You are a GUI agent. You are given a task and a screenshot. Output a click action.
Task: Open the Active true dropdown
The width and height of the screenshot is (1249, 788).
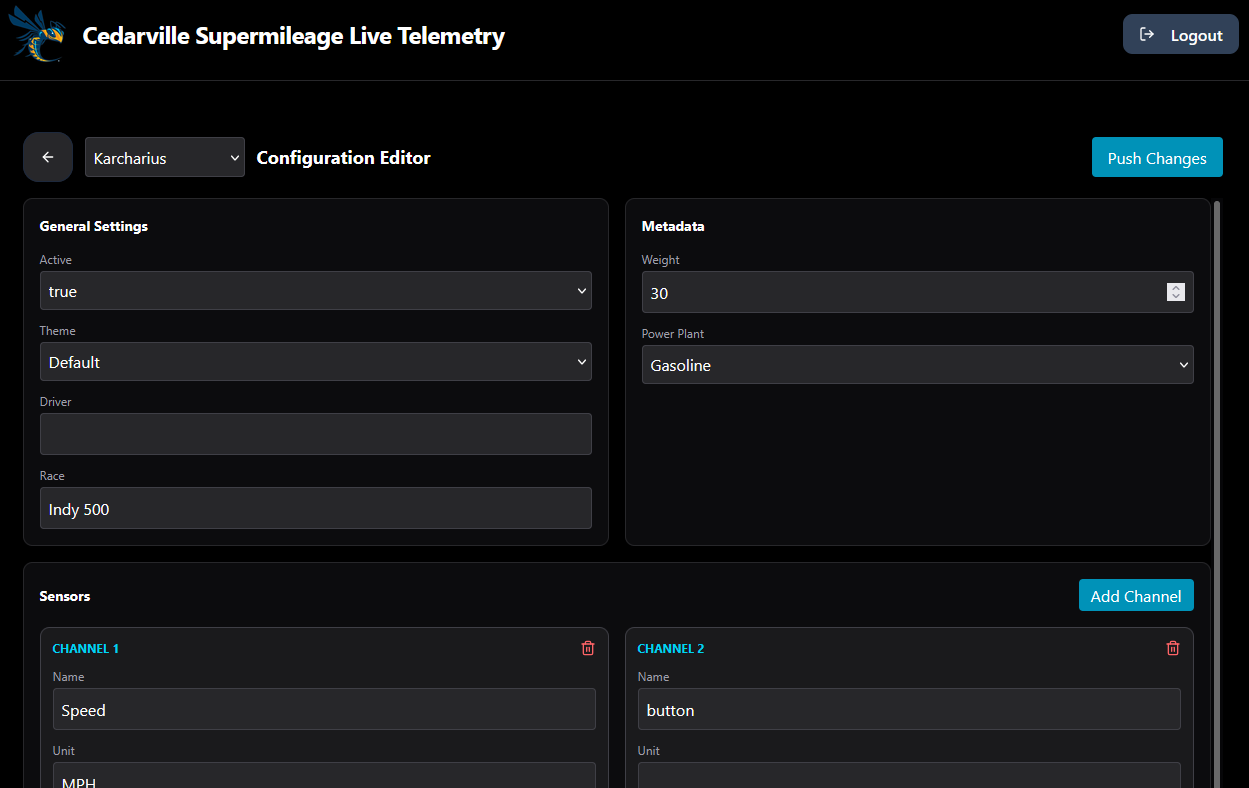coord(316,290)
